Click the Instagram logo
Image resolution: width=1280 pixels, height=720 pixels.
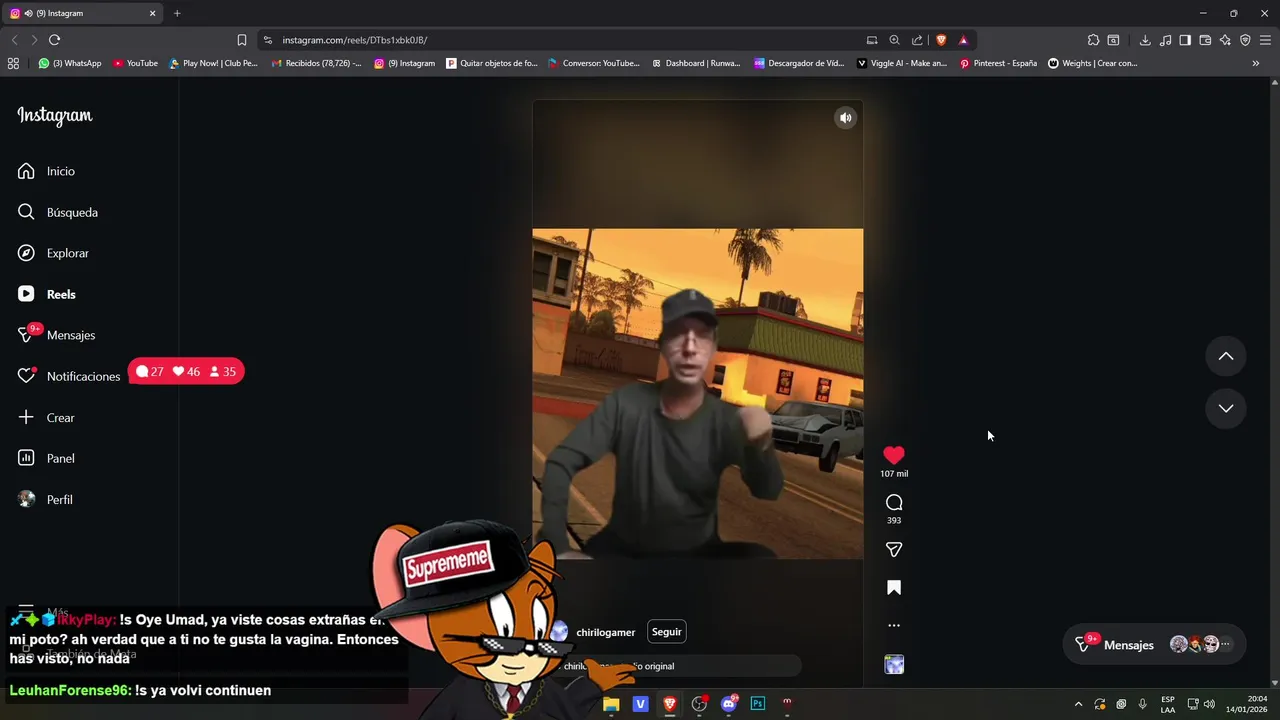[x=55, y=116]
